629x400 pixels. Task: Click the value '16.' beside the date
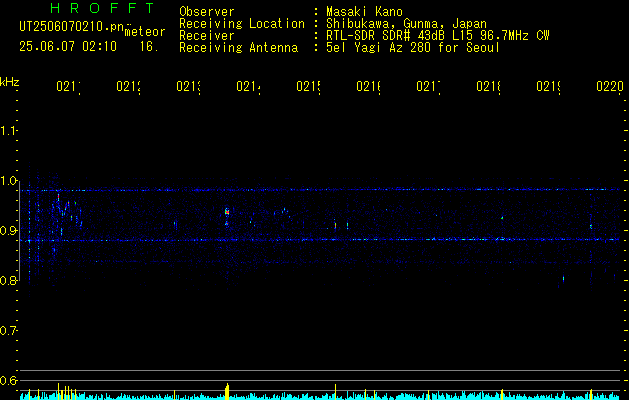click(149, 47)
